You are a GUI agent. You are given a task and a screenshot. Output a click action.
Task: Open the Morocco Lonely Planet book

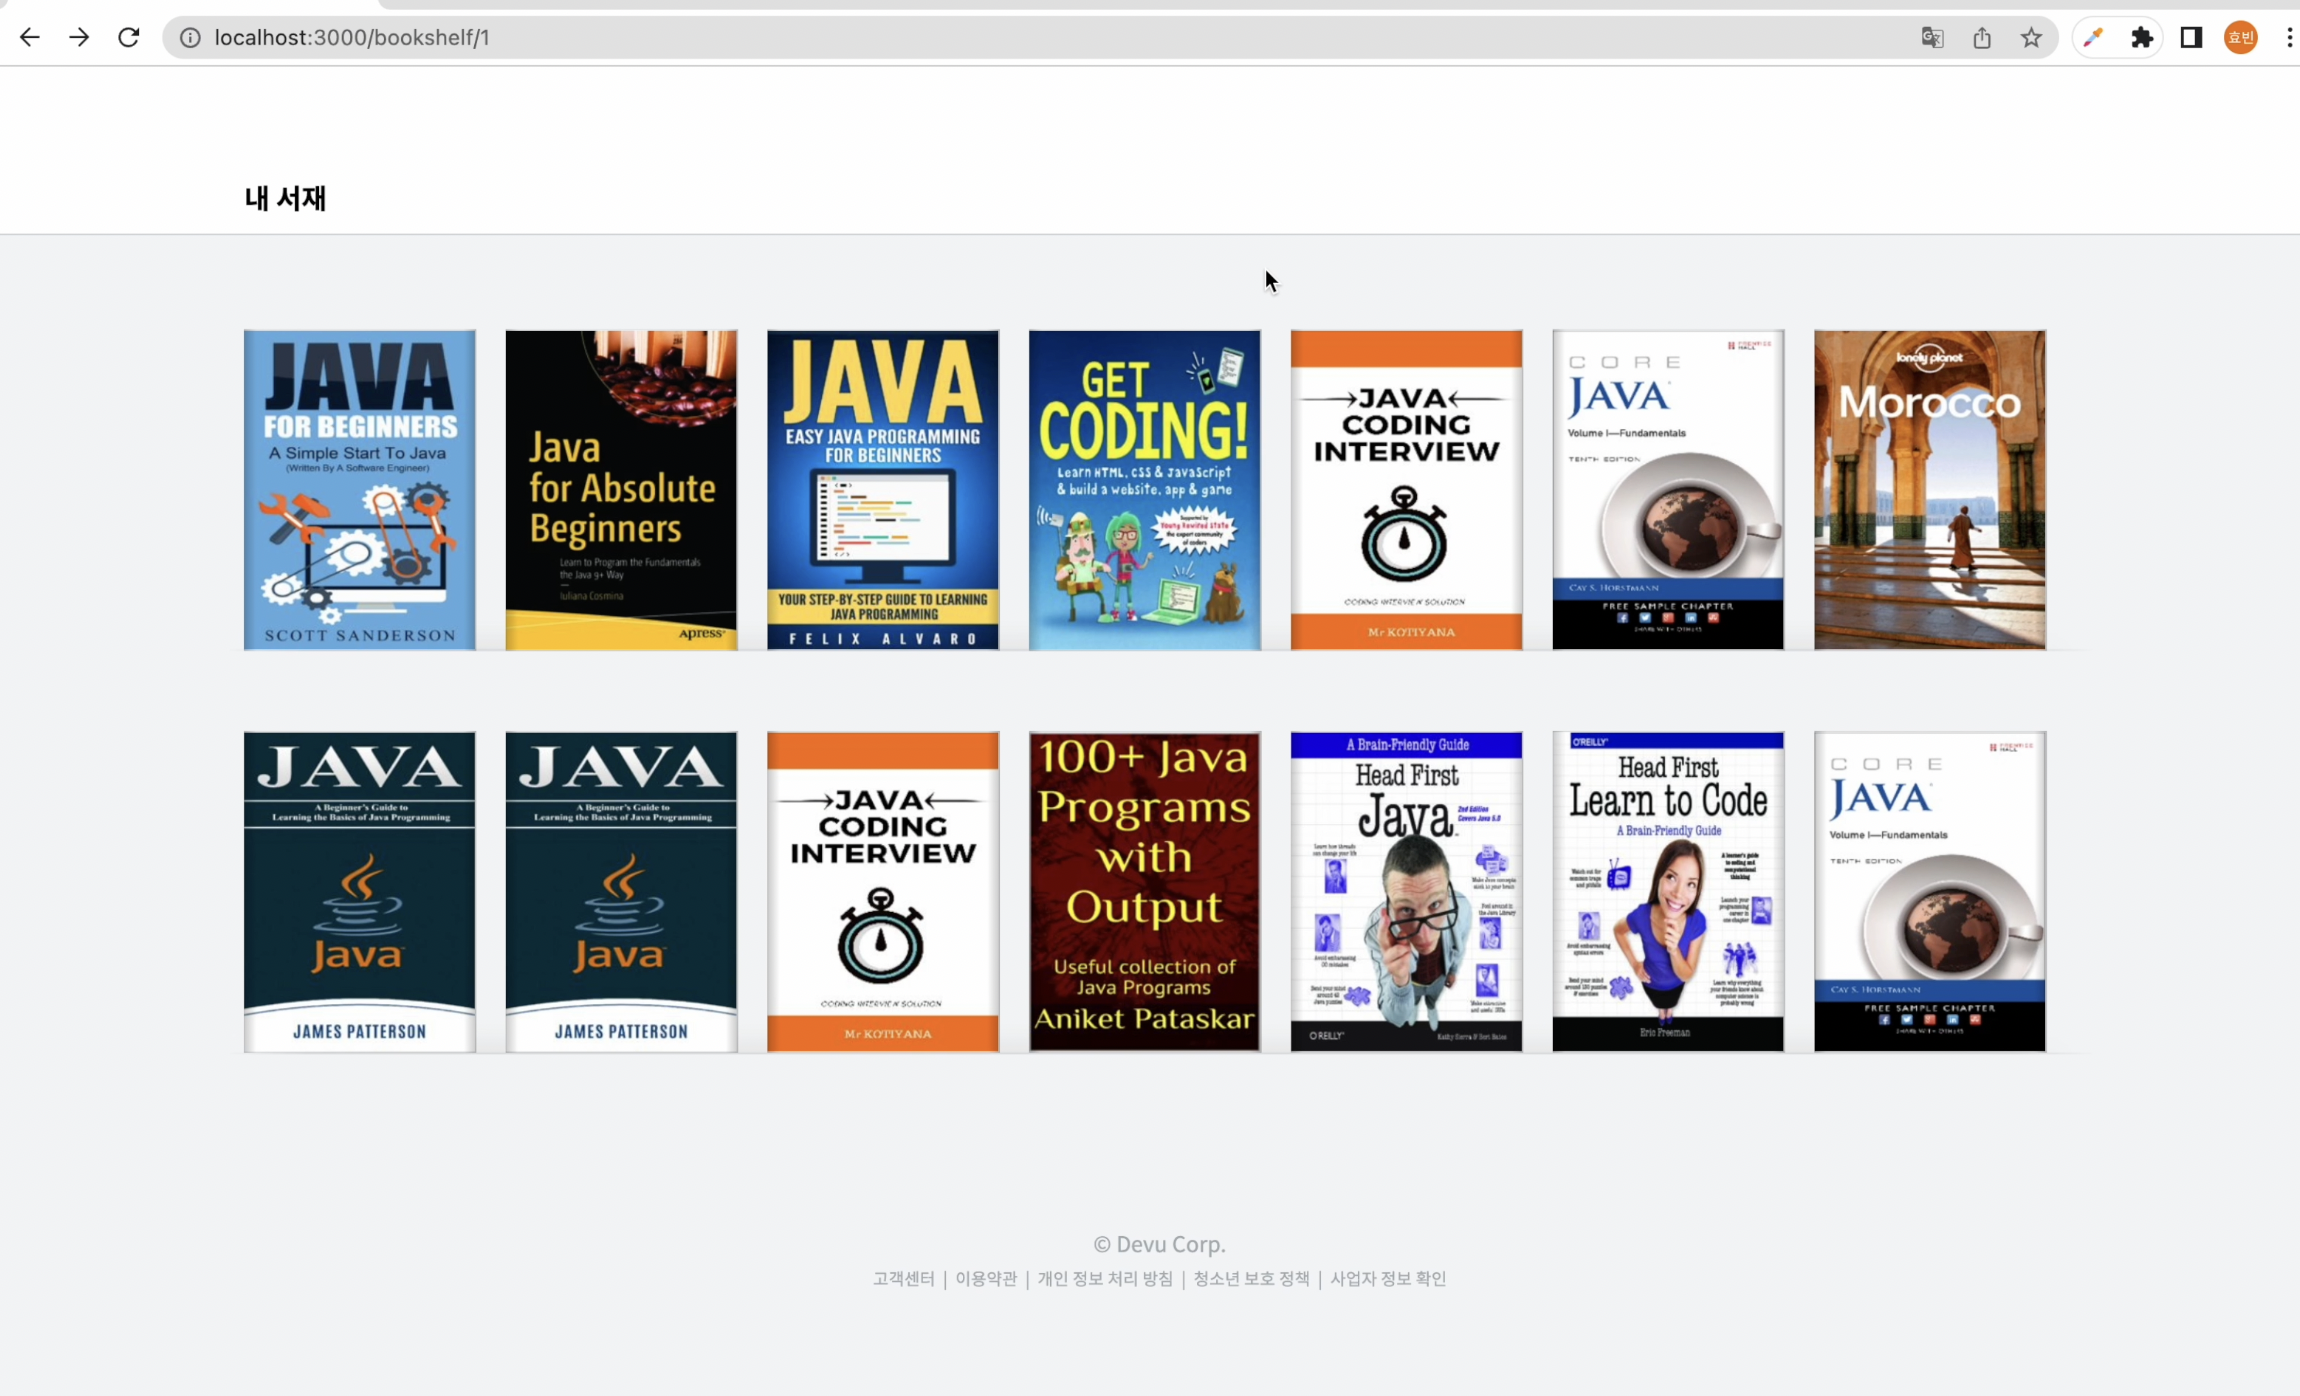(1930, 490)
